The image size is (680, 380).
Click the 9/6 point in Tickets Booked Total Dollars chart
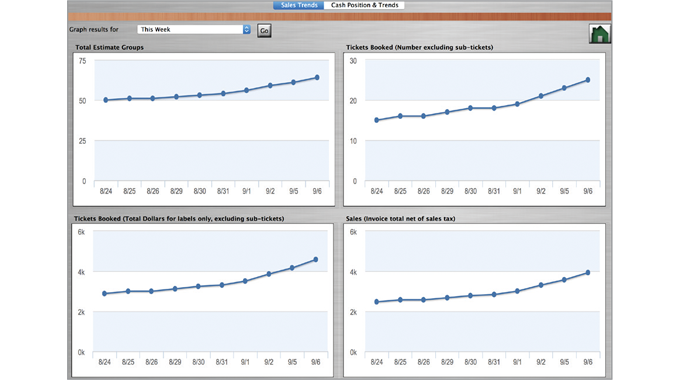click(x=316, y=259)
